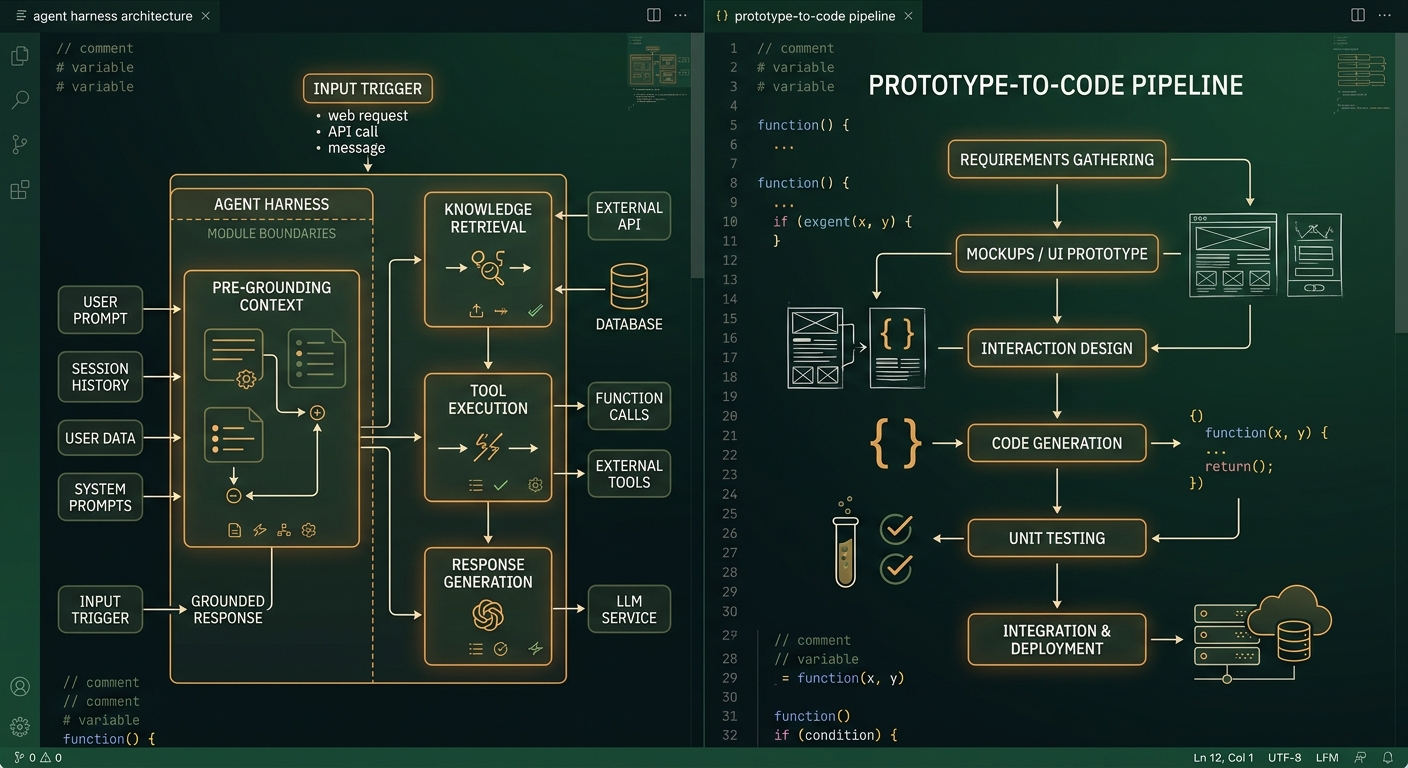Click the large curly braces by Code Generation
Viewport: 1408px width, 768px height.
coord(896,443)
